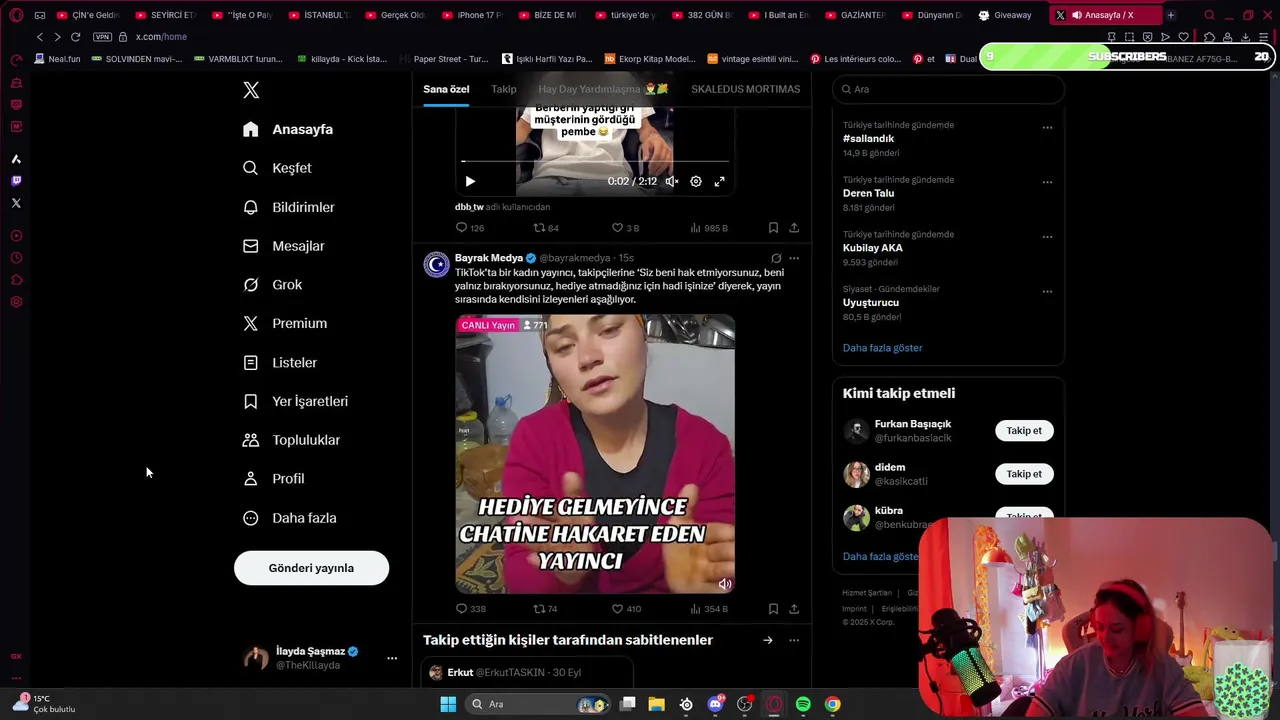This screenshot has height=720, width=1280.
Task: Open more options on Bayrak Medya post
Action: point(794,258)
